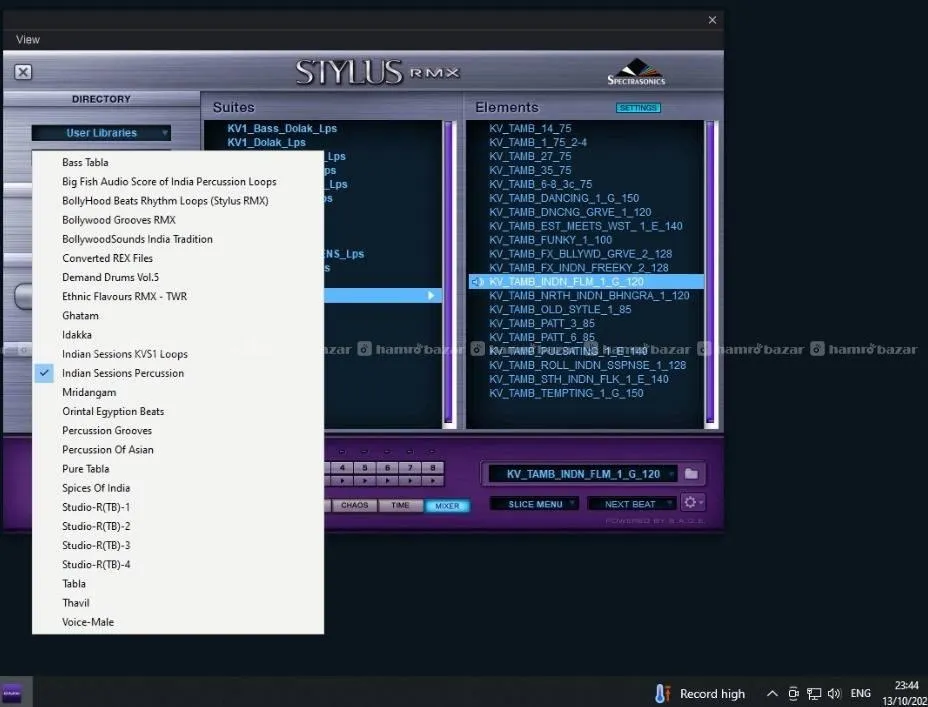
Task: Open the folder browser icon next to patch name
Action: [691, 474]
